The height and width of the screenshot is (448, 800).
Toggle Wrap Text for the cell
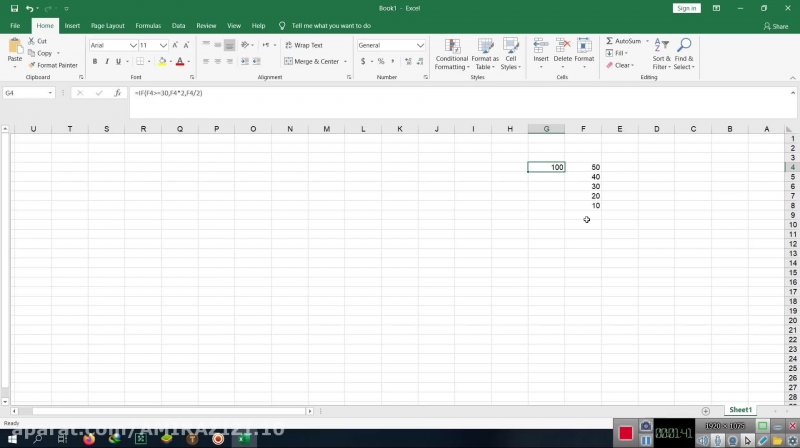point(303,45)
